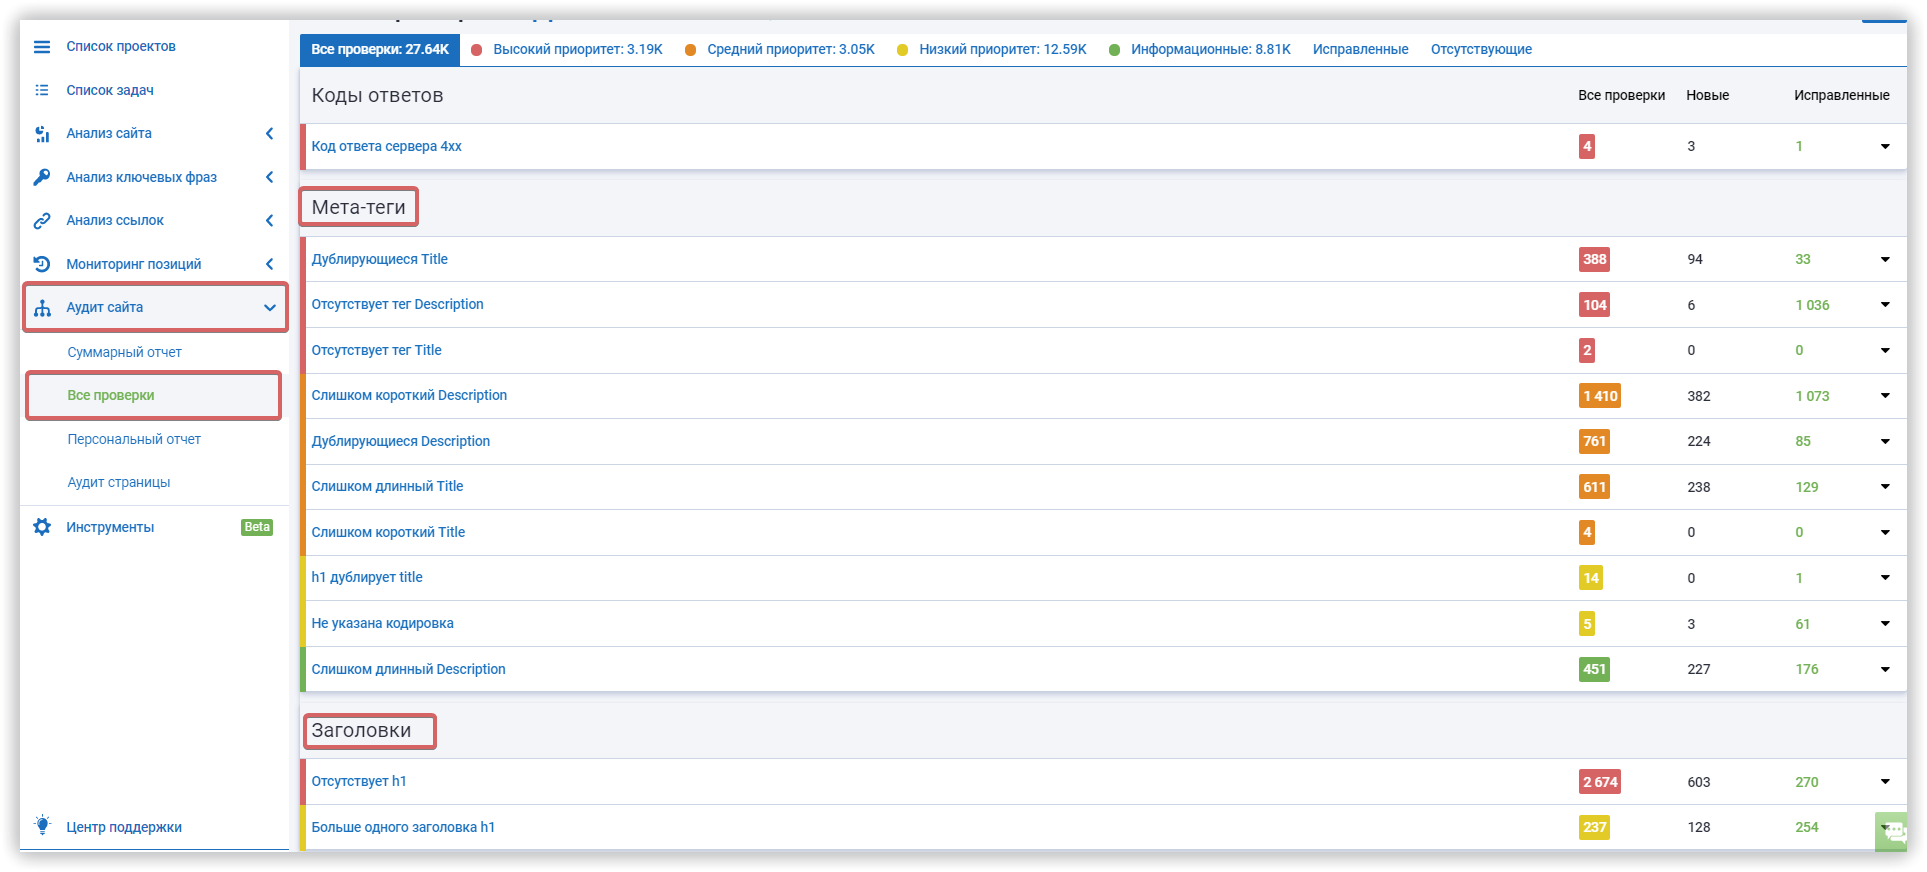Collapse the Аудит сайта chevron
The height and width of the screenshot is (872, 1927).
(x=269, y=308)
